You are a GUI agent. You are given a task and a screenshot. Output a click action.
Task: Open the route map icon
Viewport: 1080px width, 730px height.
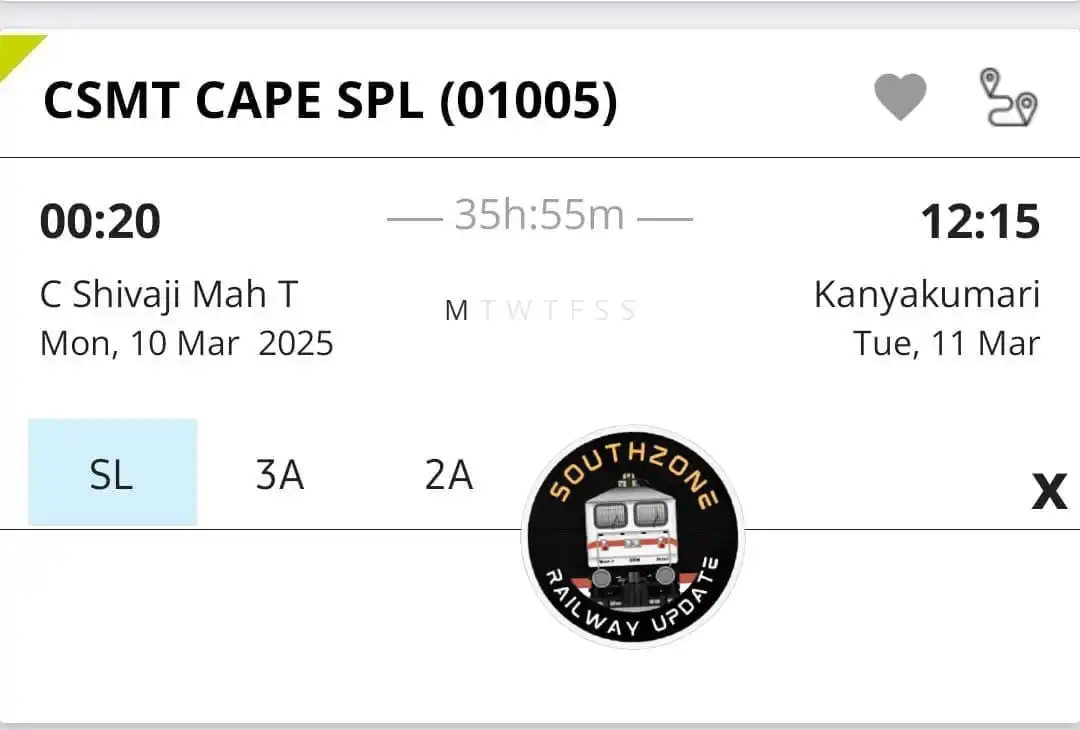(x=1009, y=97)
